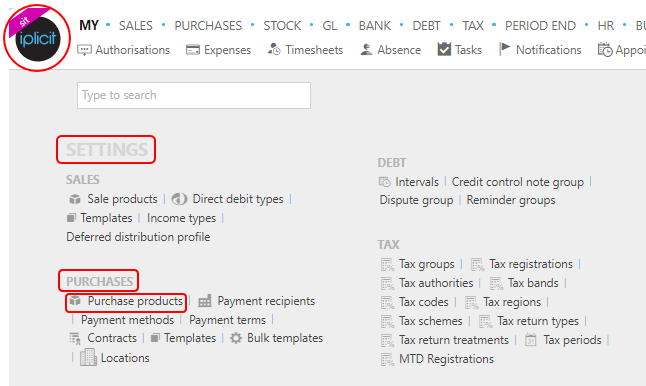Open Reminder groups link
The height and width of the screenshot is (386, 646).
(511, 200)
